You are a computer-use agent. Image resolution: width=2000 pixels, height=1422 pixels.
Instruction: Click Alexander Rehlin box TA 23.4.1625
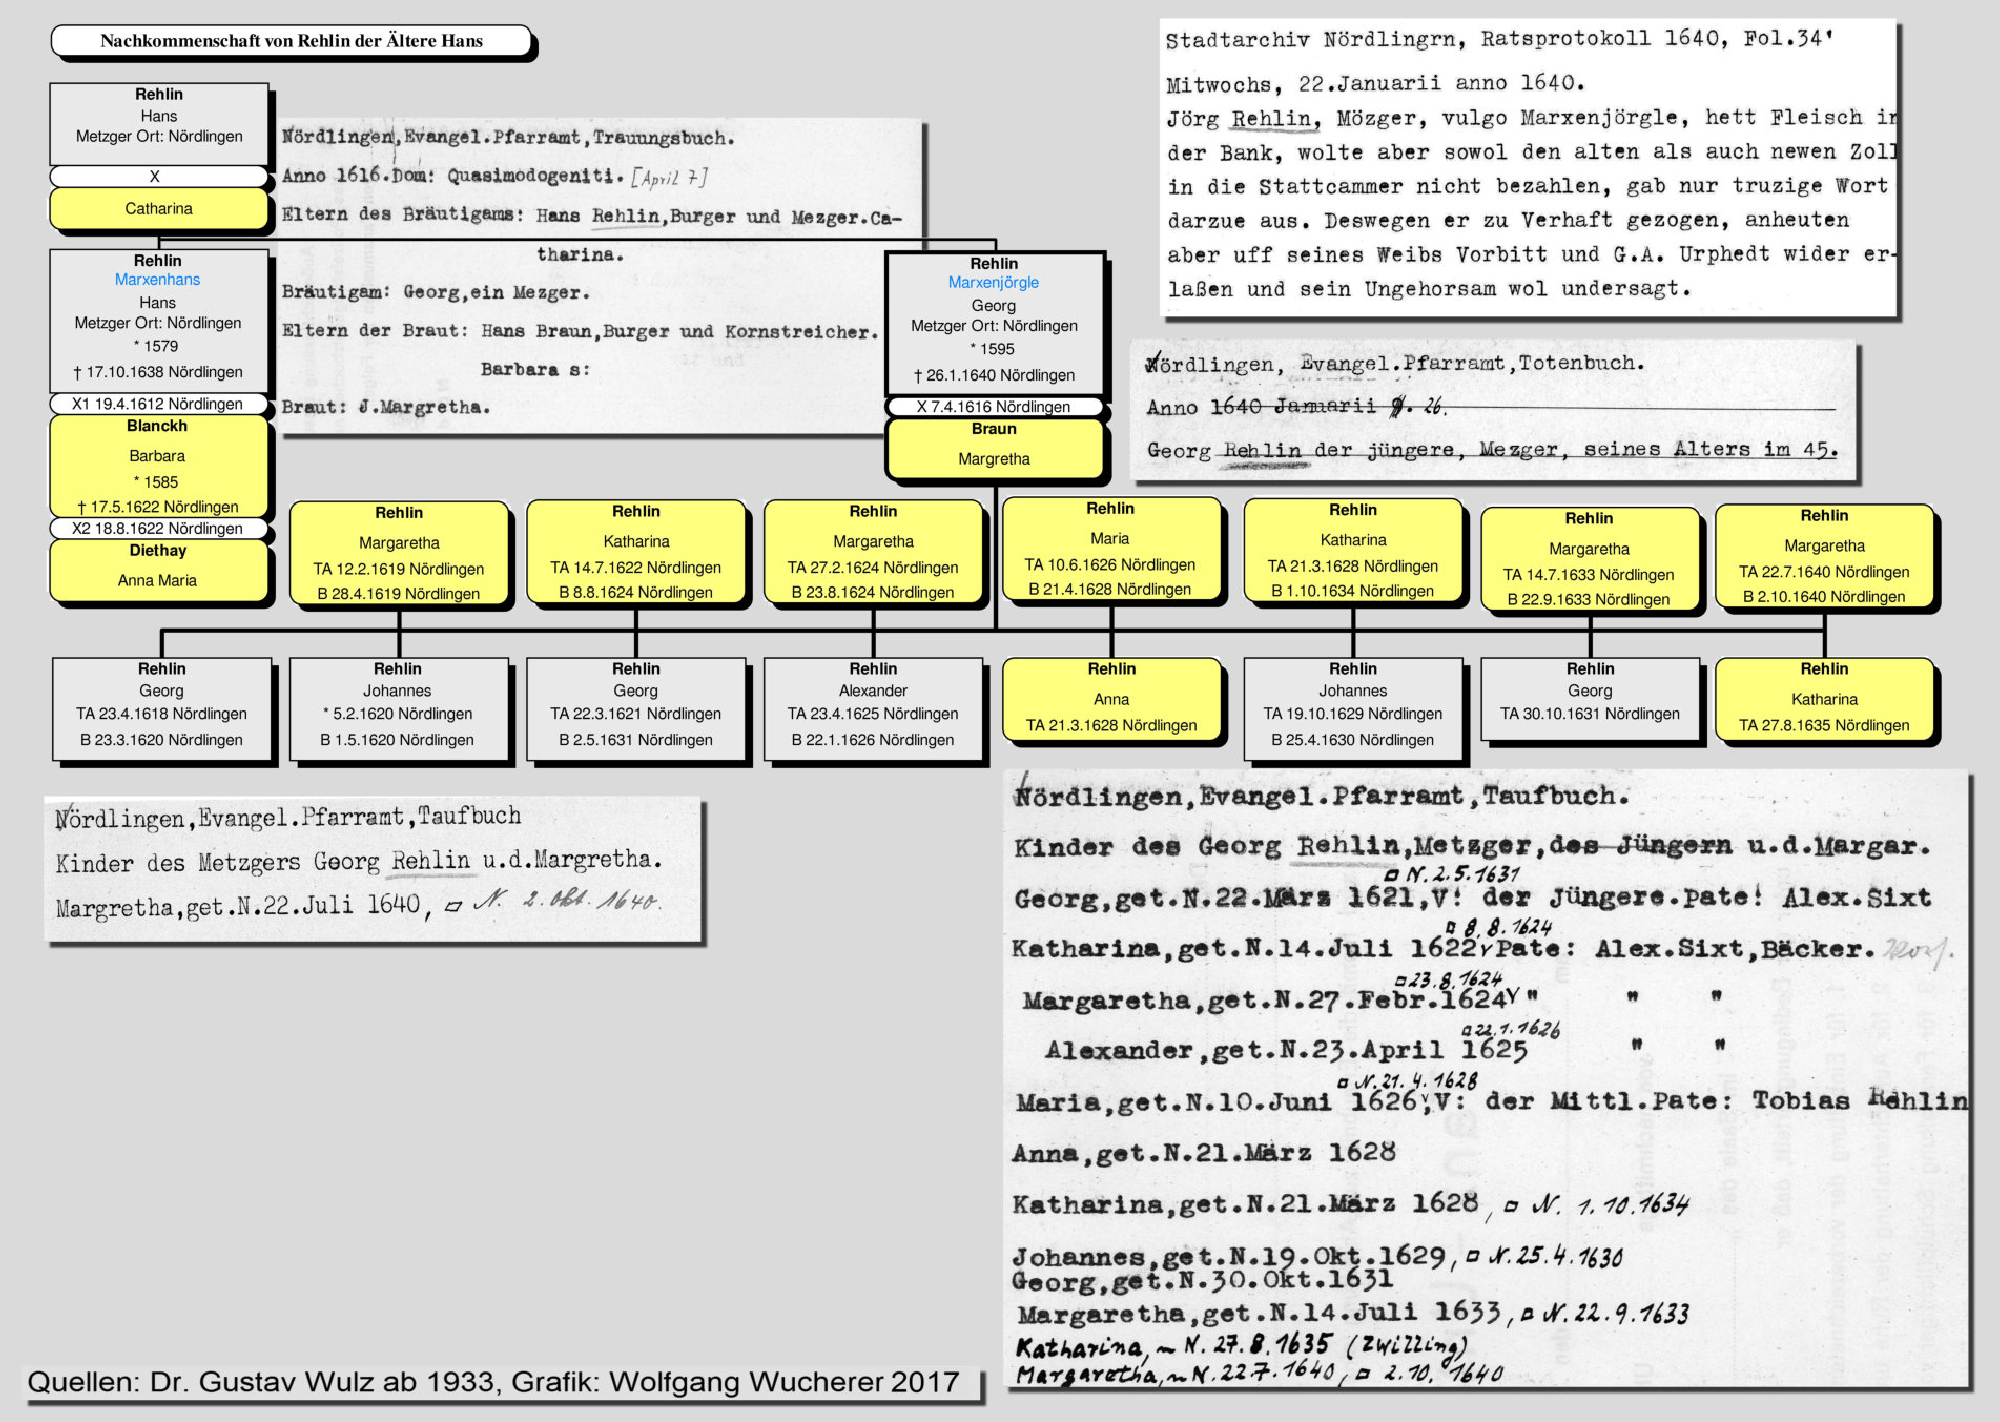point(873,708)
